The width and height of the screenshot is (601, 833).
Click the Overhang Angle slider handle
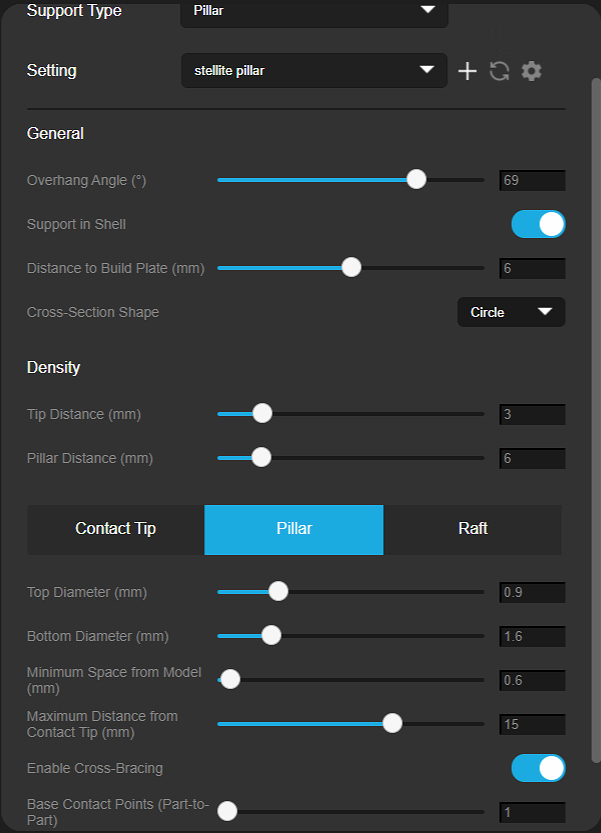point(417,180)
